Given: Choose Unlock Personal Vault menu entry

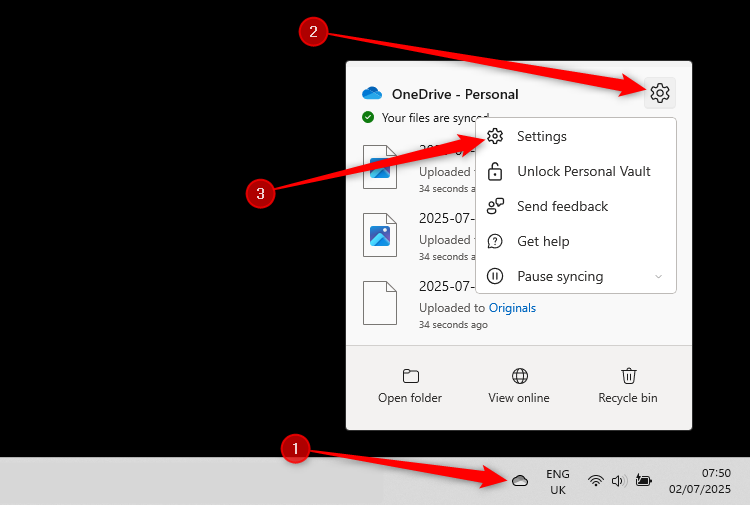Looking at the screenshot, I should click(x=583, y=171).
